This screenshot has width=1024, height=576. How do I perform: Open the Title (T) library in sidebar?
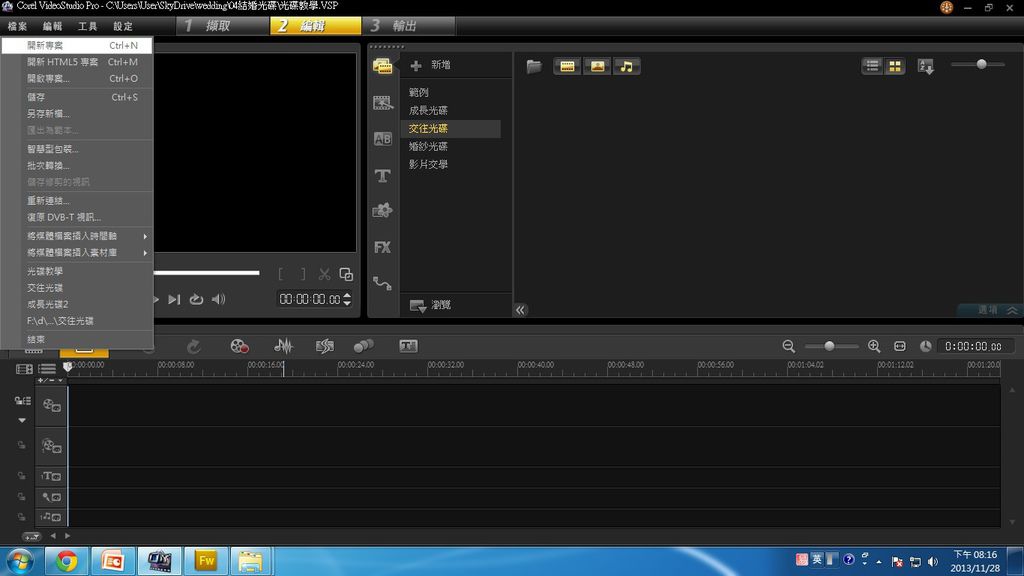(383, 176)
